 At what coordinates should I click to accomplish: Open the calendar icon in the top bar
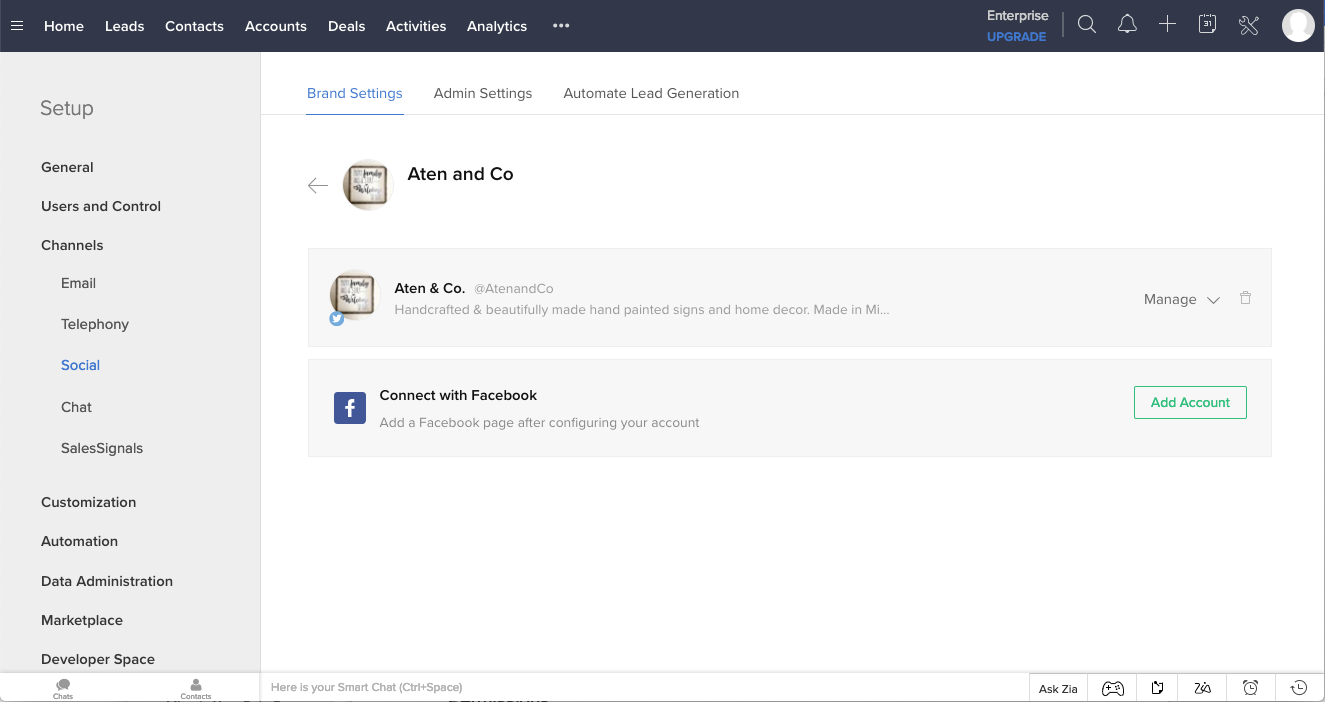1206,24
